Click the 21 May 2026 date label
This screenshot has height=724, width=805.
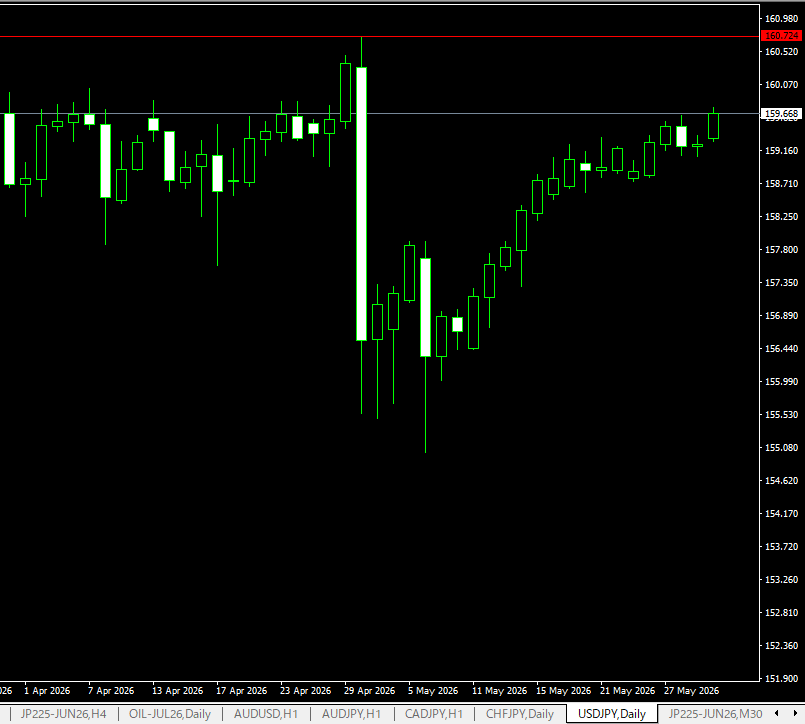coord(627,691)
